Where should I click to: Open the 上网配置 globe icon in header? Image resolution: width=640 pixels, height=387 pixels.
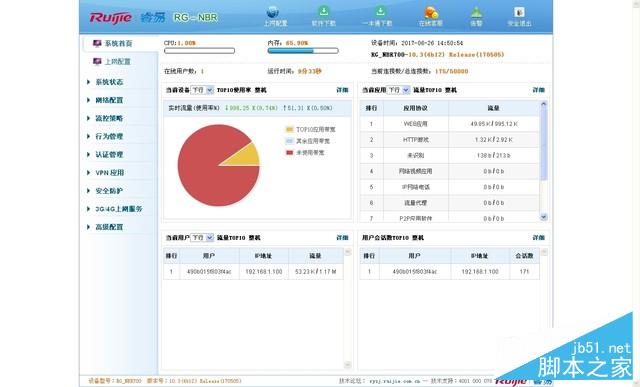(273, 11)
